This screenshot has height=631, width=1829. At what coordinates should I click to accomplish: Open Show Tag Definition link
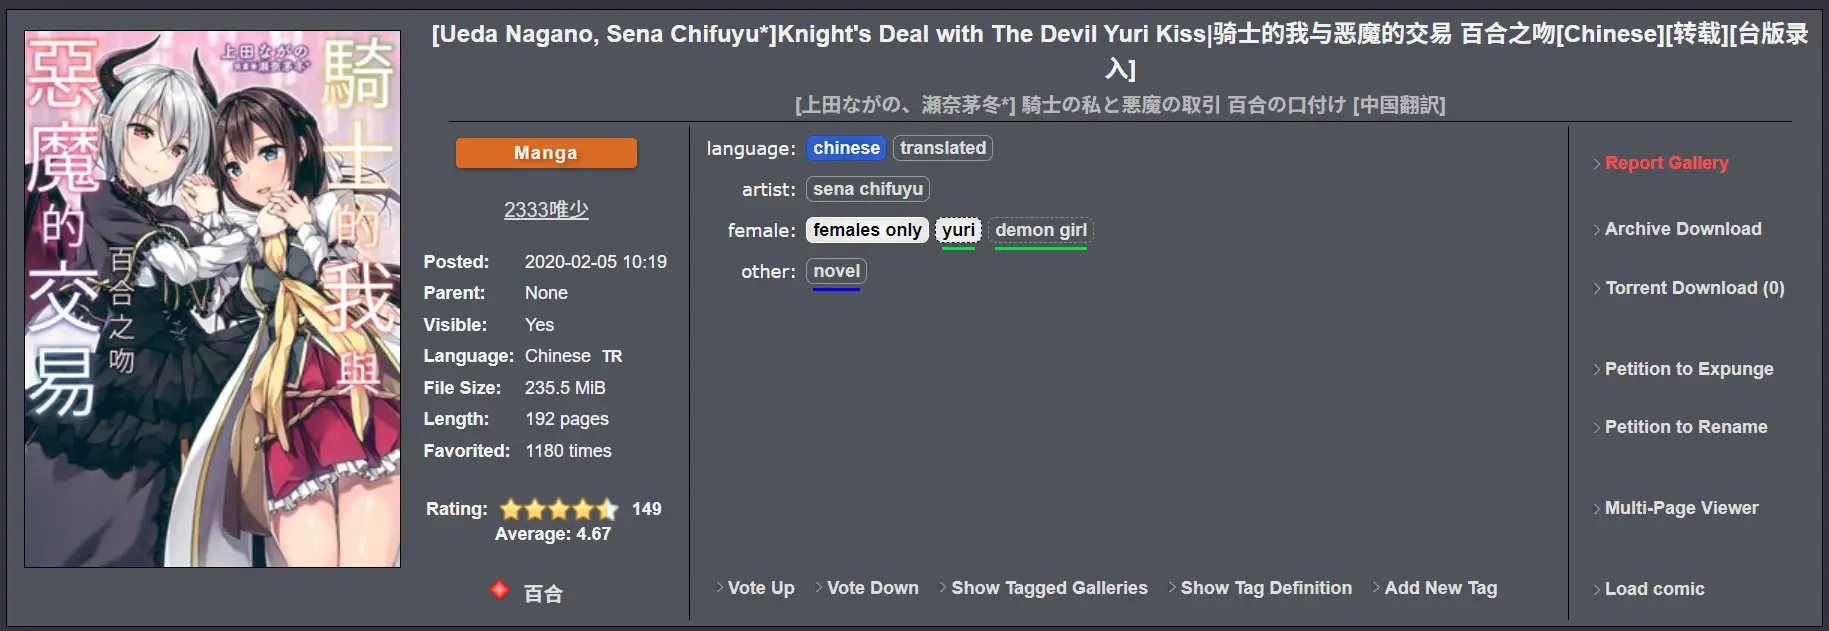(1265, 588)
